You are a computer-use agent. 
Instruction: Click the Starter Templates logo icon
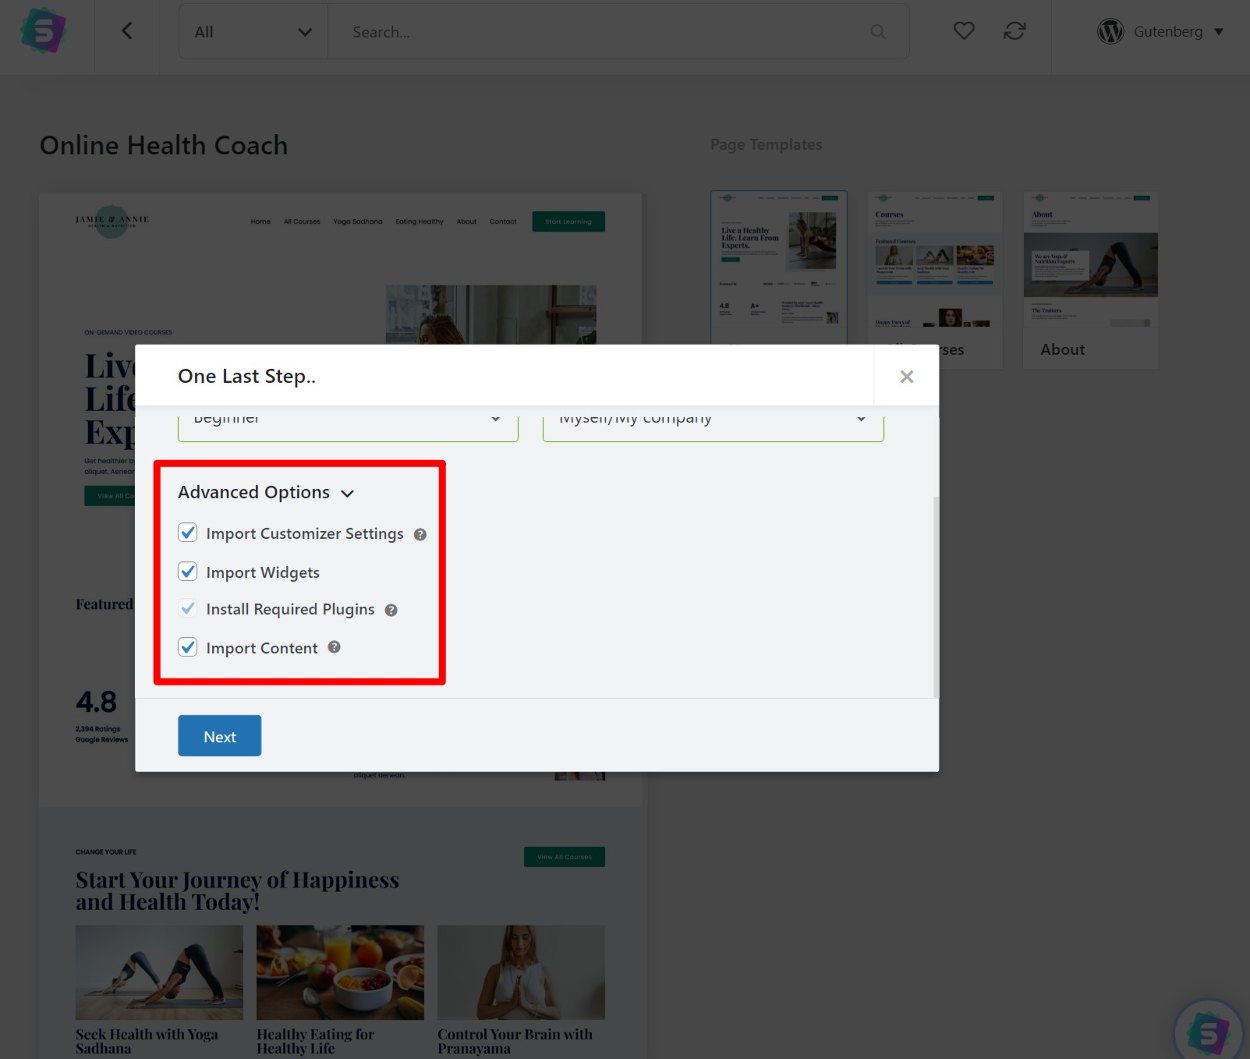pos(43,31)
